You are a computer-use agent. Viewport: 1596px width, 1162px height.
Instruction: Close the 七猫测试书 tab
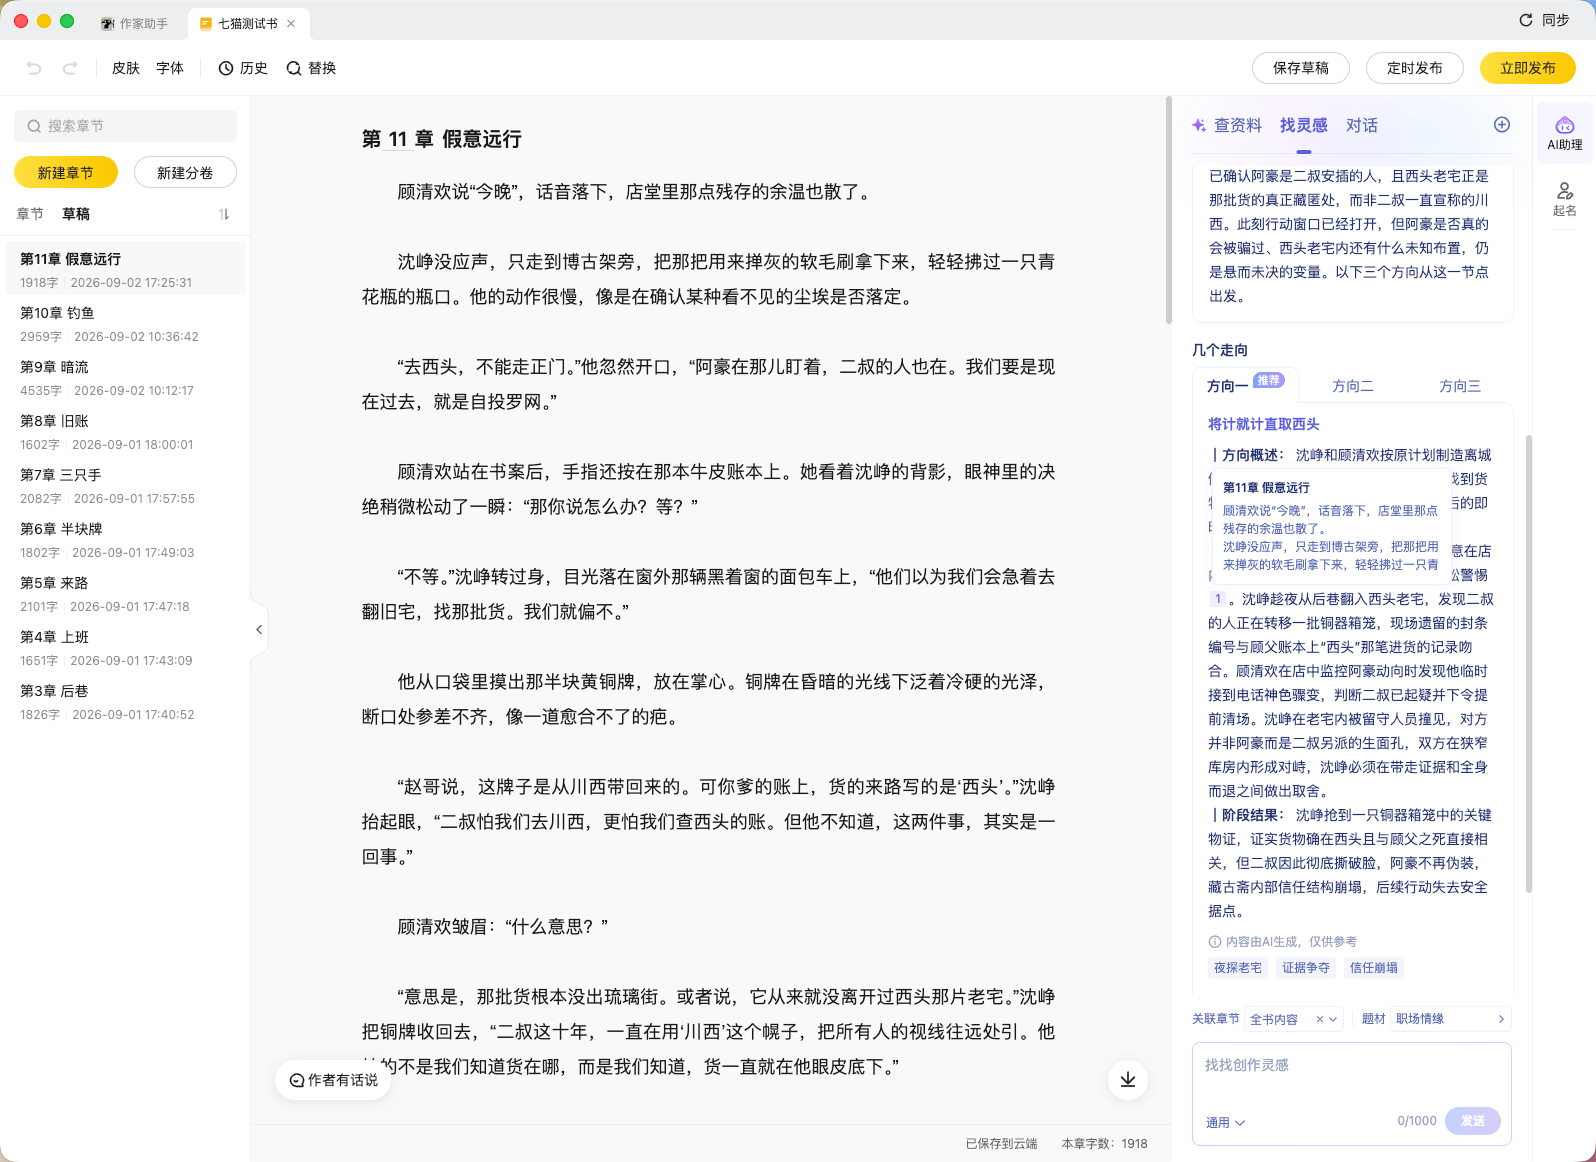click(291, 23)
